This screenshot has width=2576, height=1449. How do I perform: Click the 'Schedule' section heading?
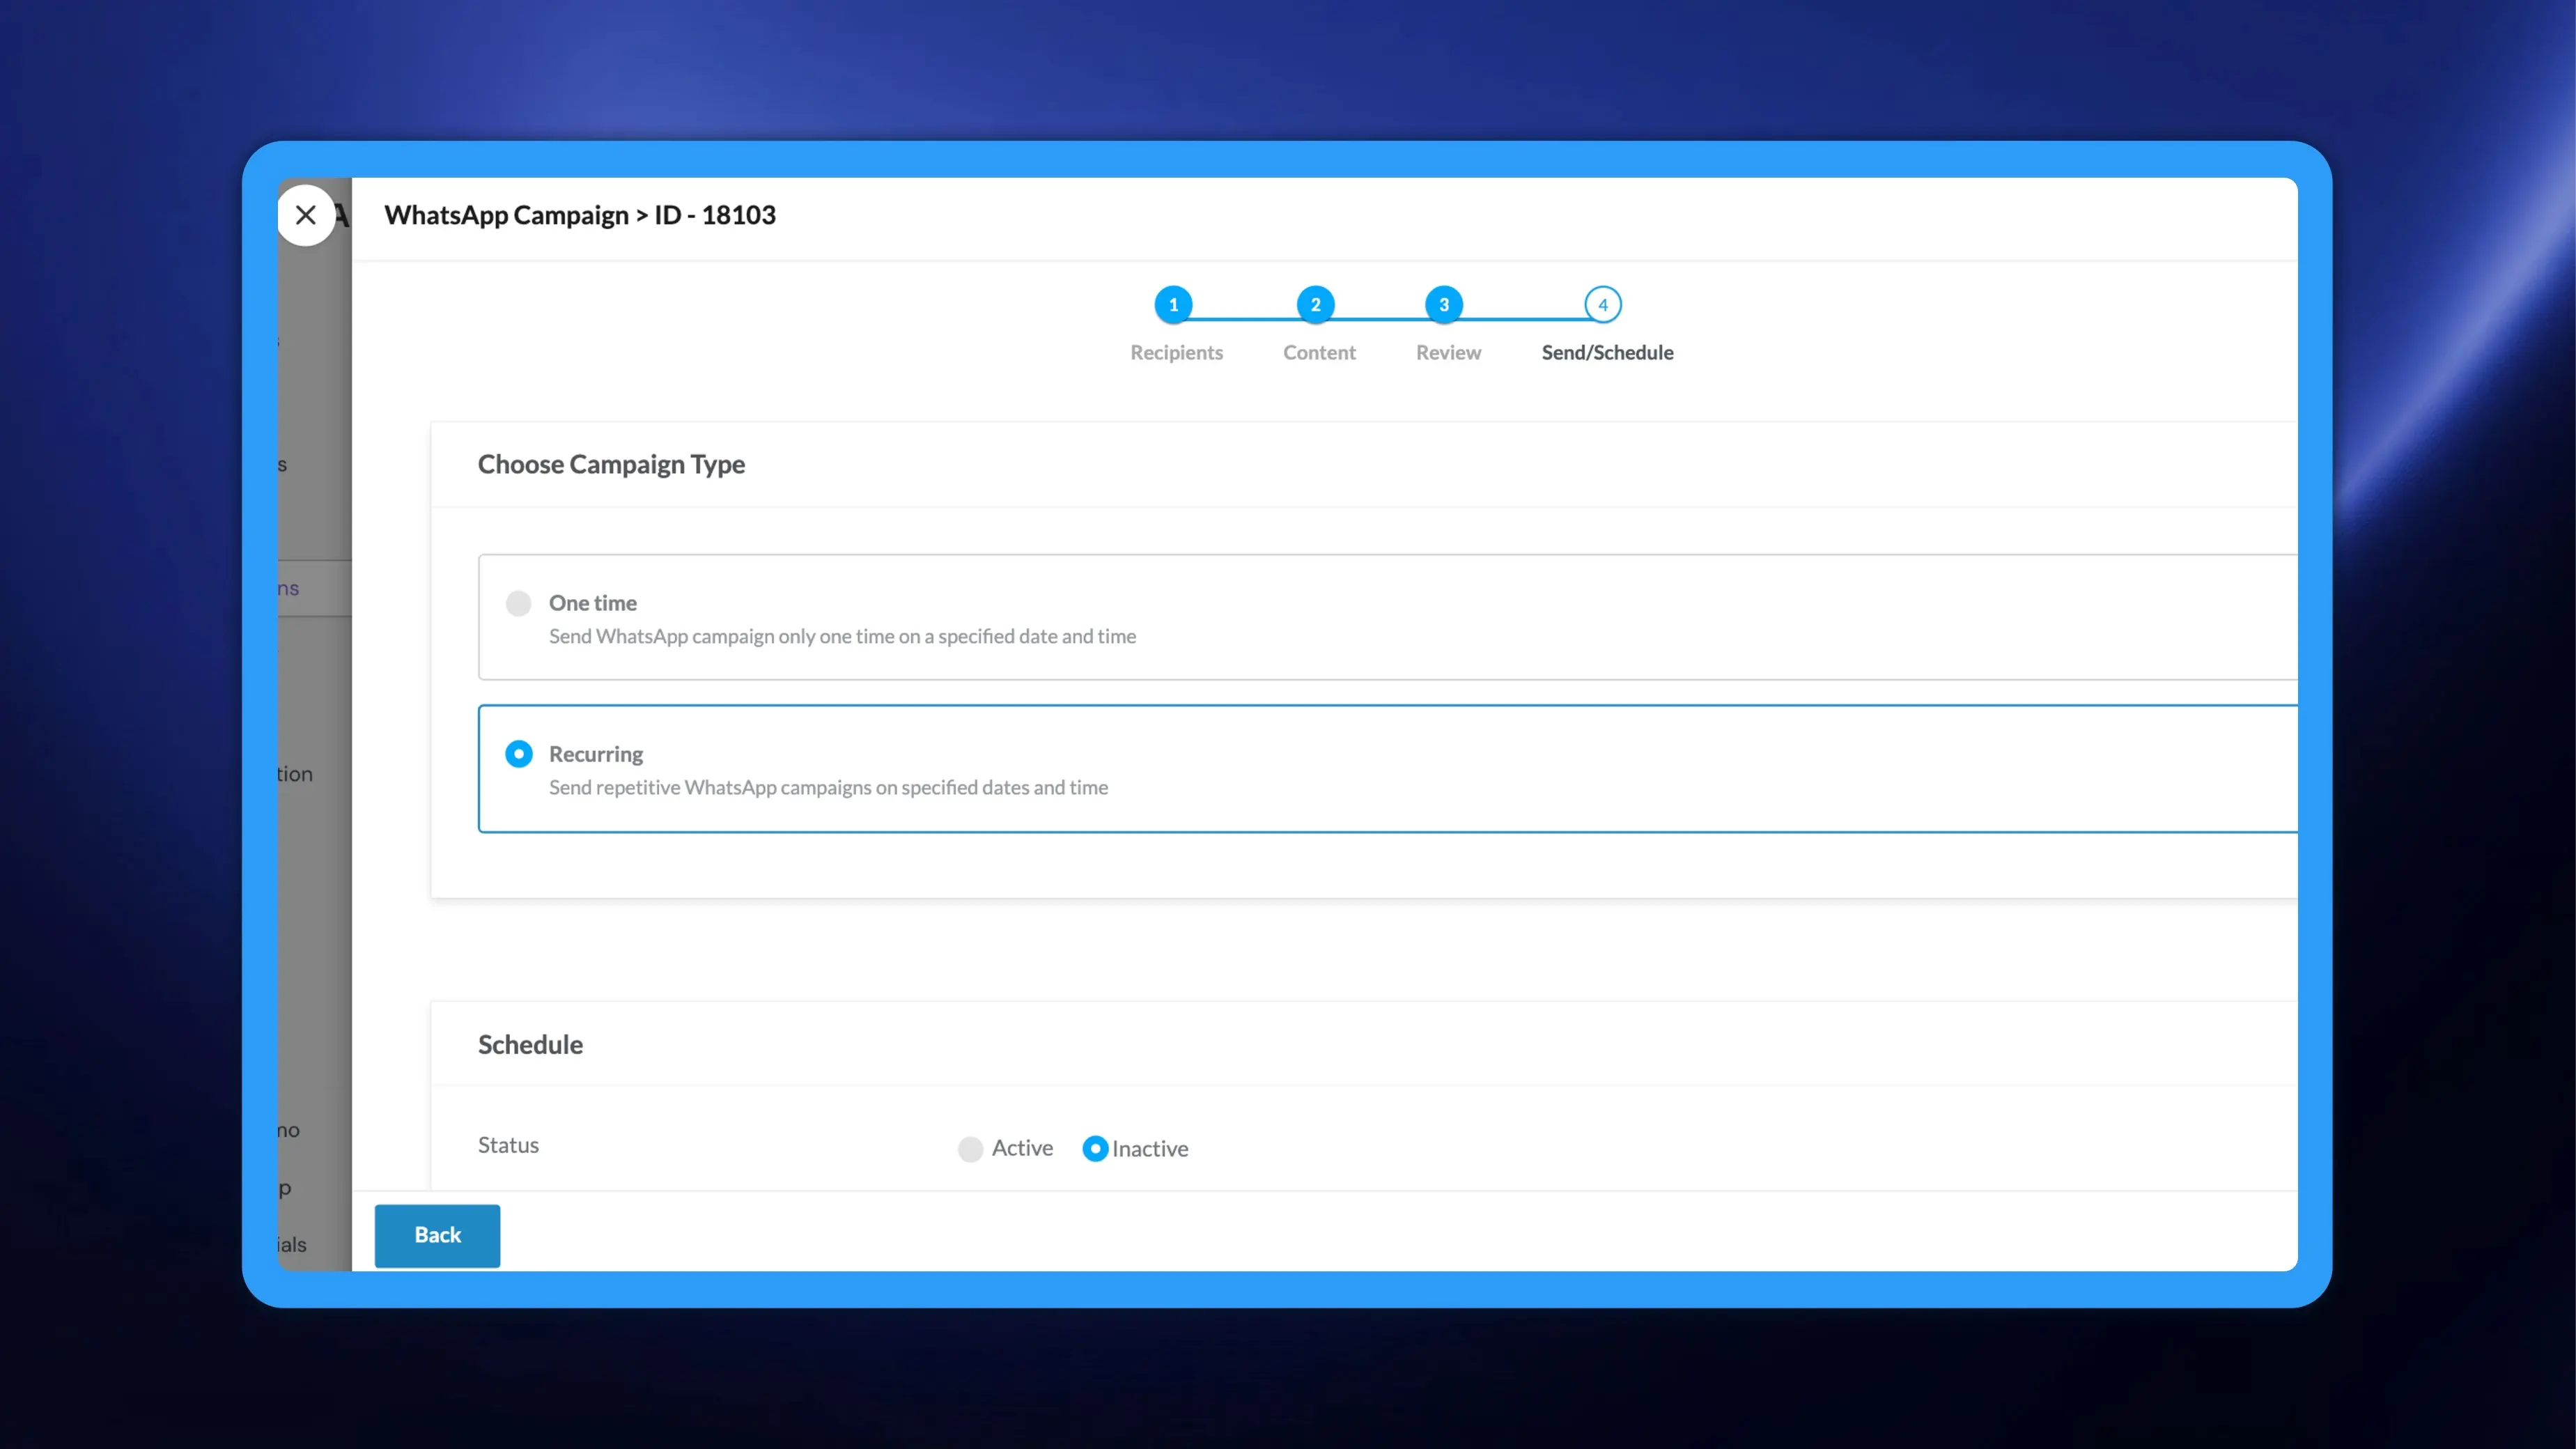[x=530, y=1044]
